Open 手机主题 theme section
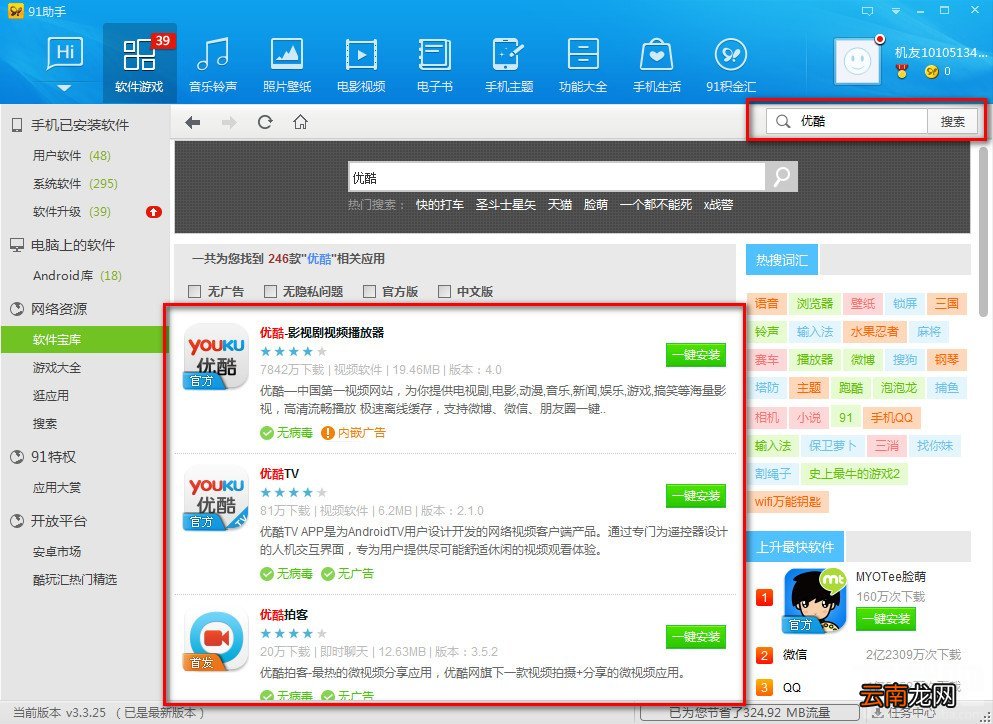The image size is (993, 724). [x=509, y=63]
